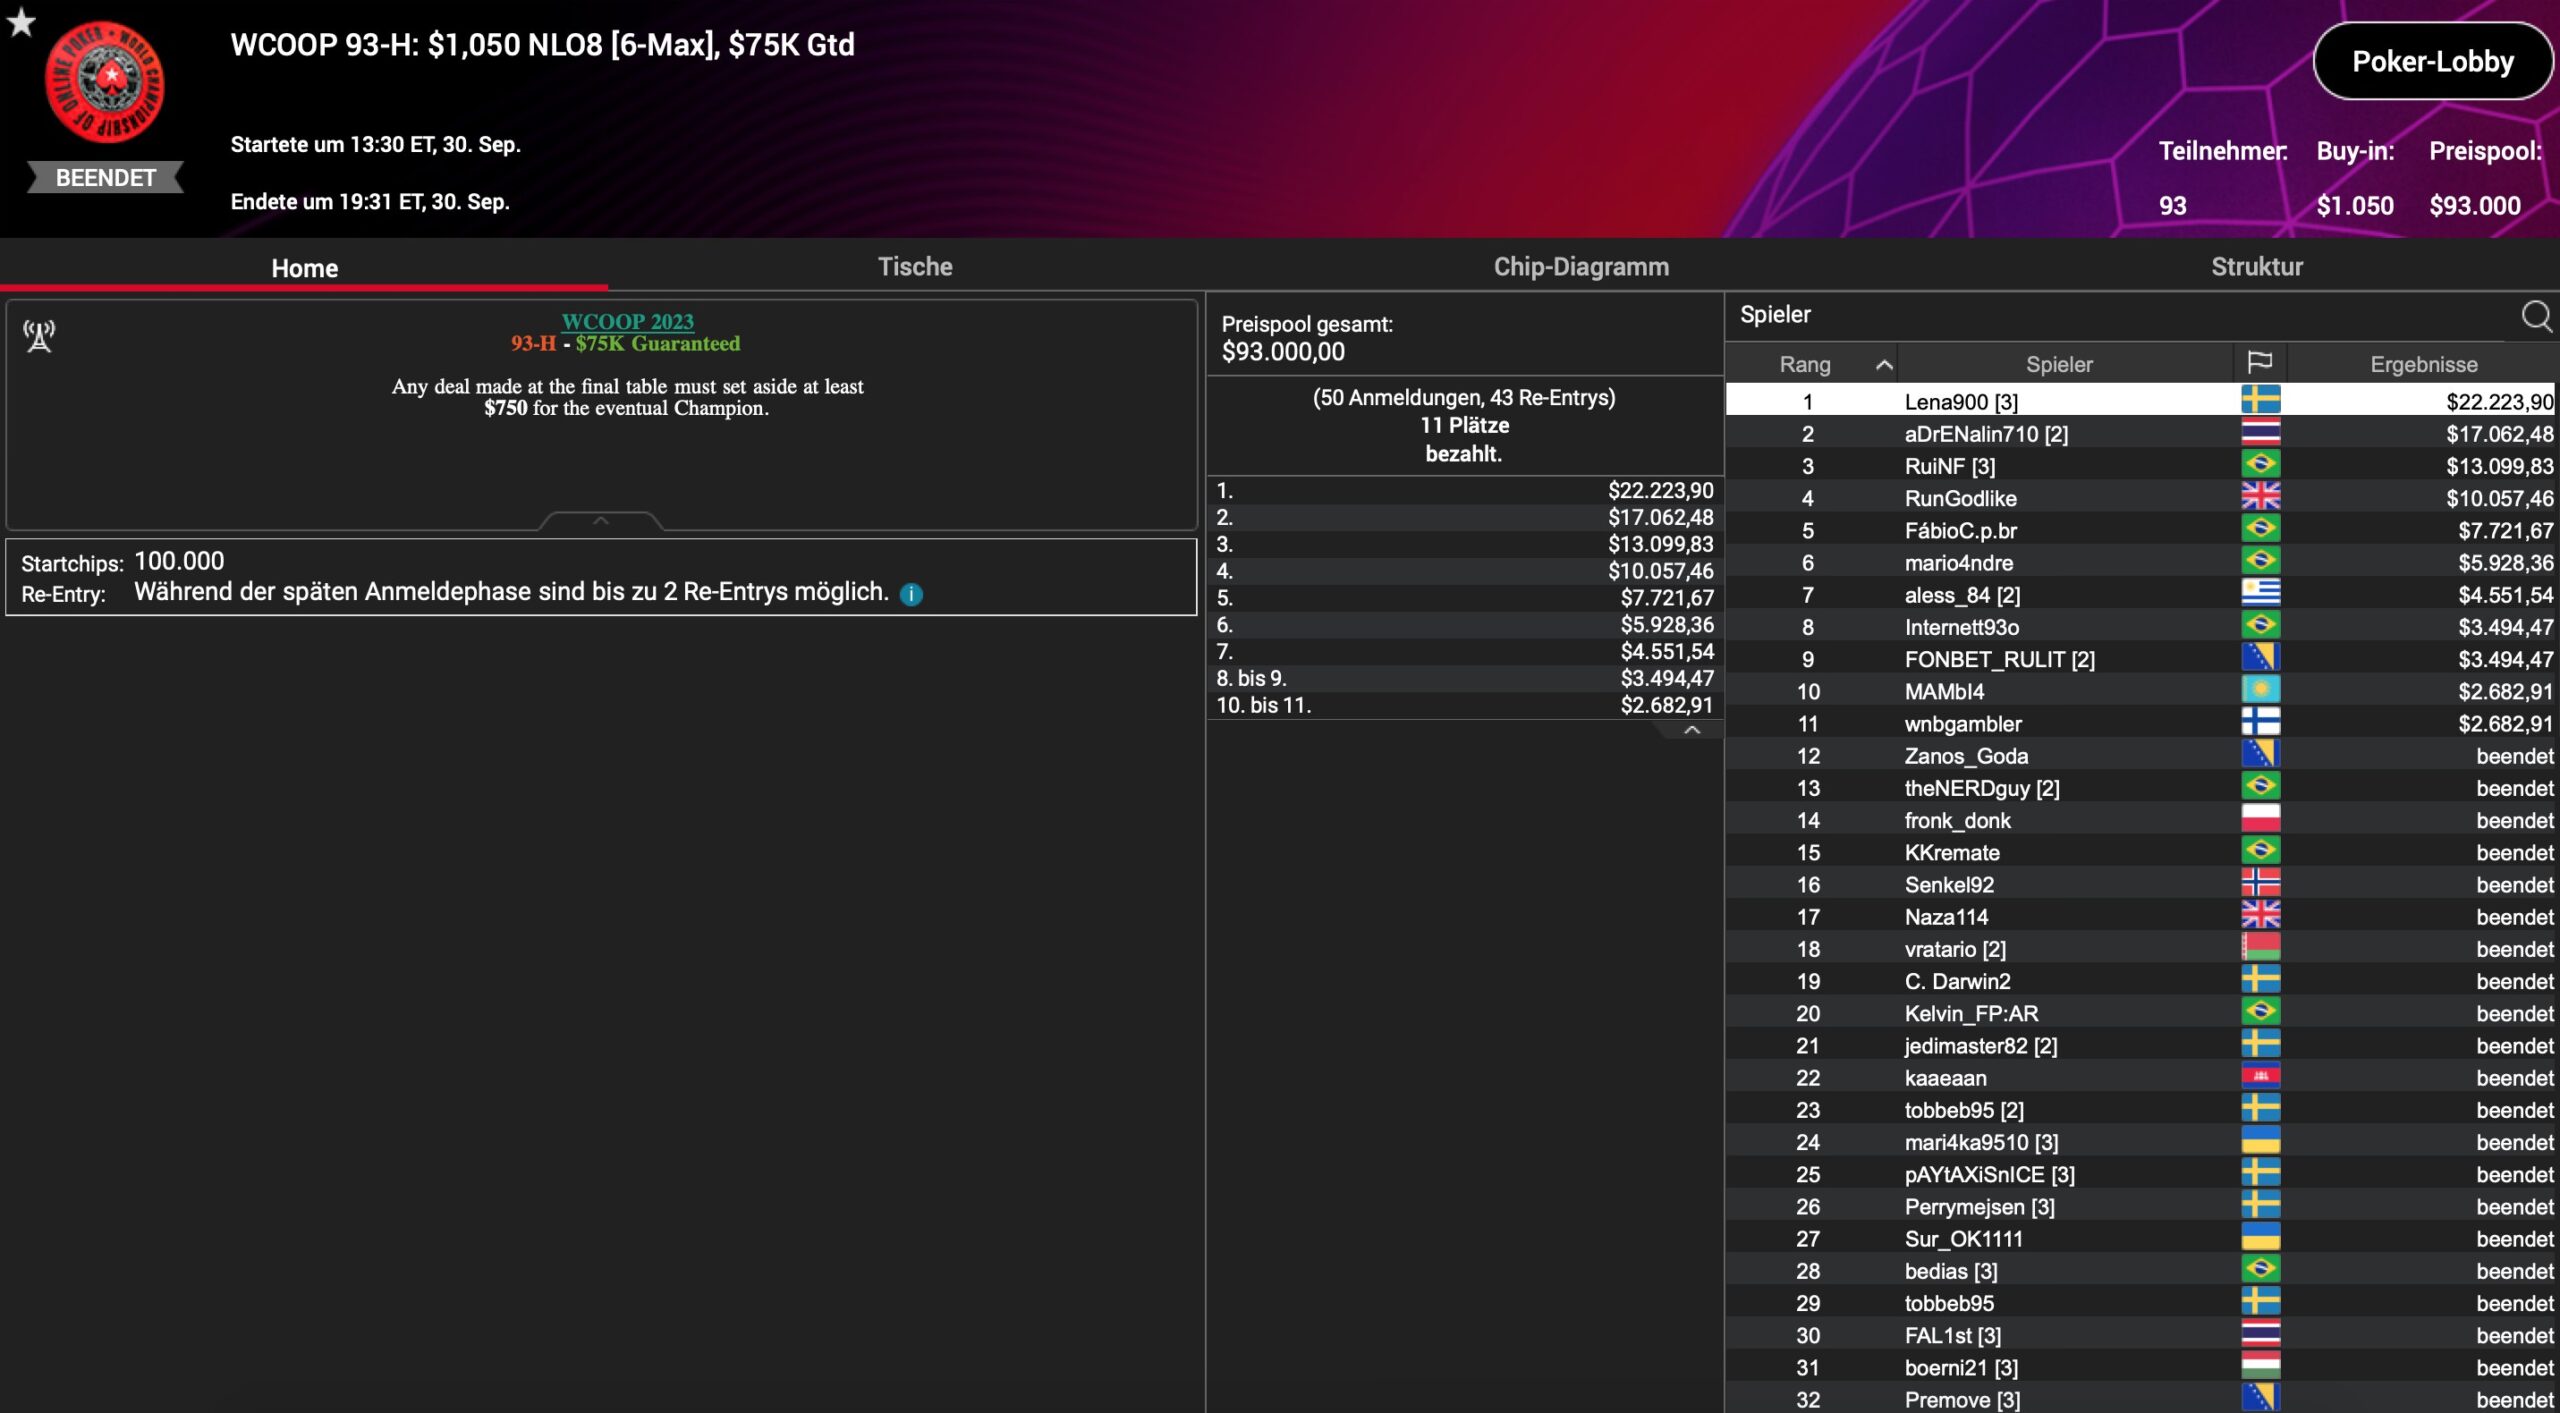Click the broadcast antenna icon
2560x1413 pixels.
tap(39, 336)
